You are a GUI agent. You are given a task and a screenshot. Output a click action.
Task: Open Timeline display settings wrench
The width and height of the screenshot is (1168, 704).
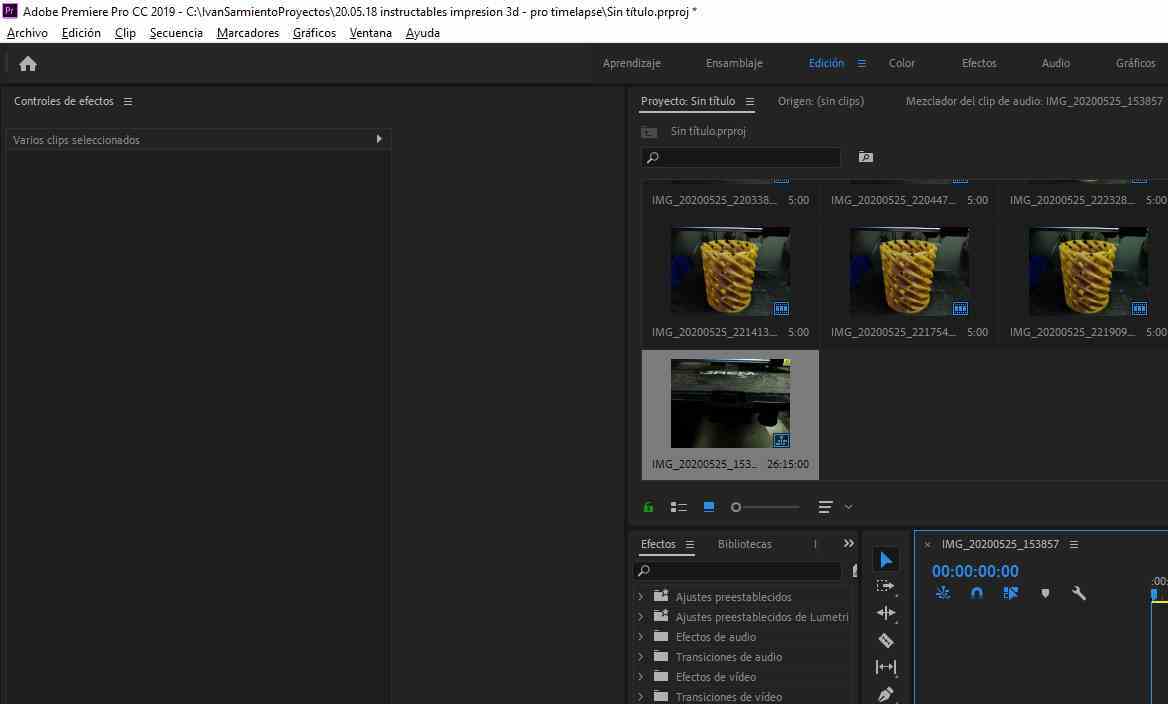click(1079, 593)
